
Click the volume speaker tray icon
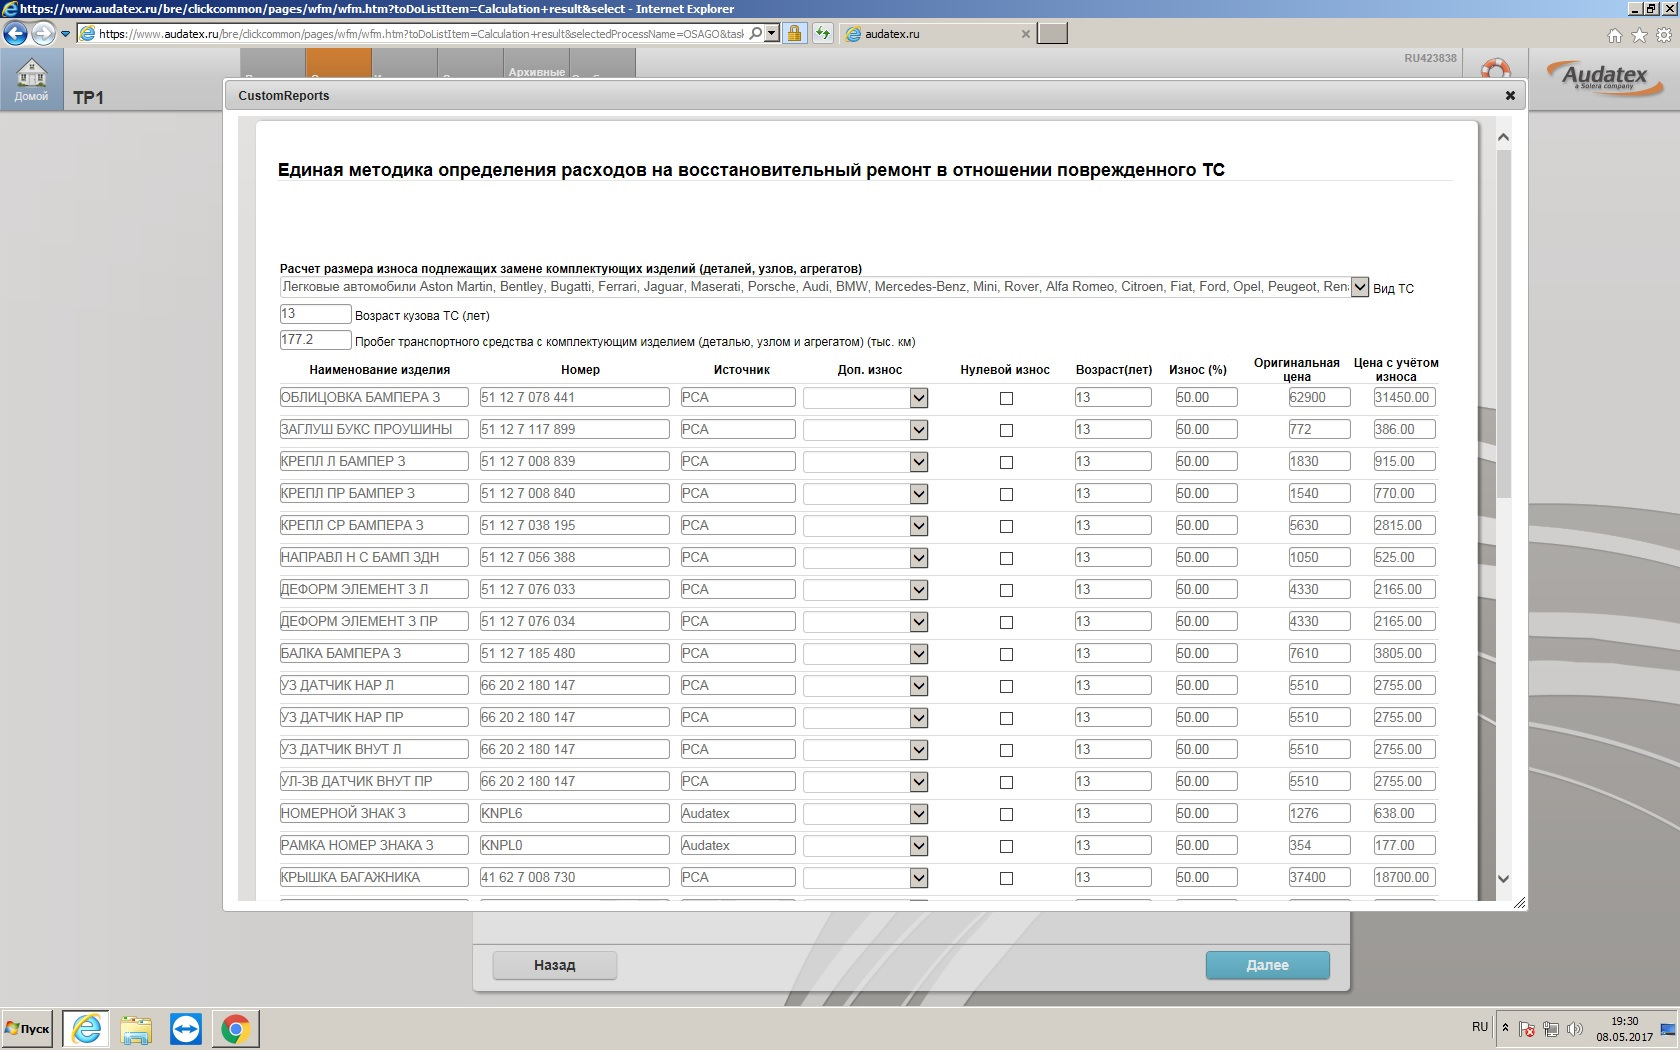(1575, 1028)
